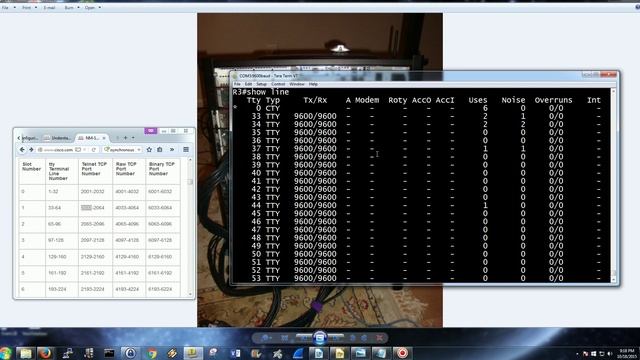Click the volume icon in system tray

(x=610, y=353)
